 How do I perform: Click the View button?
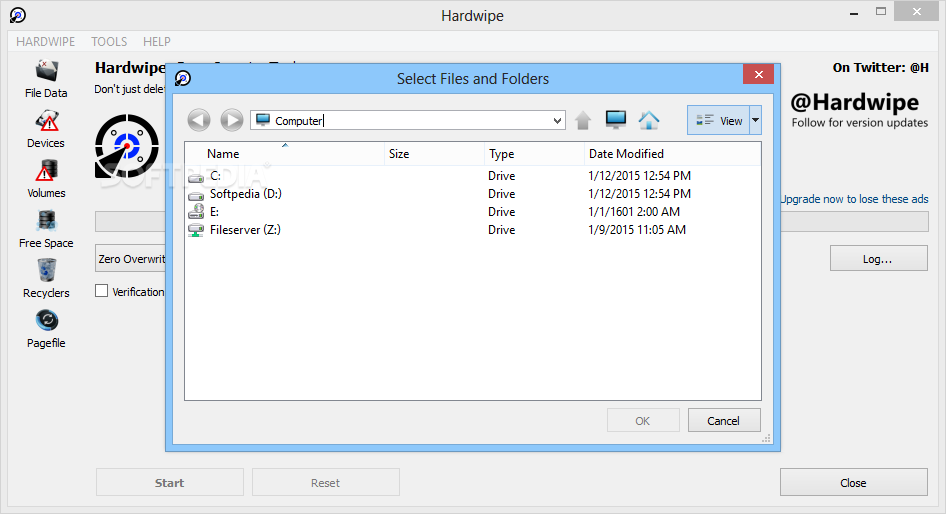[719, 120]
